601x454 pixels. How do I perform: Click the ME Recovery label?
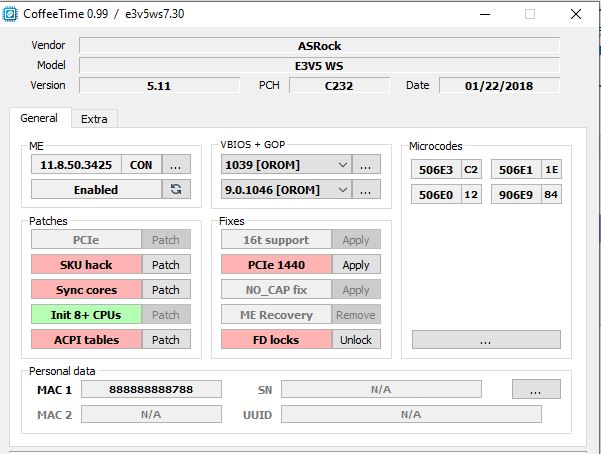coord(276,315)
